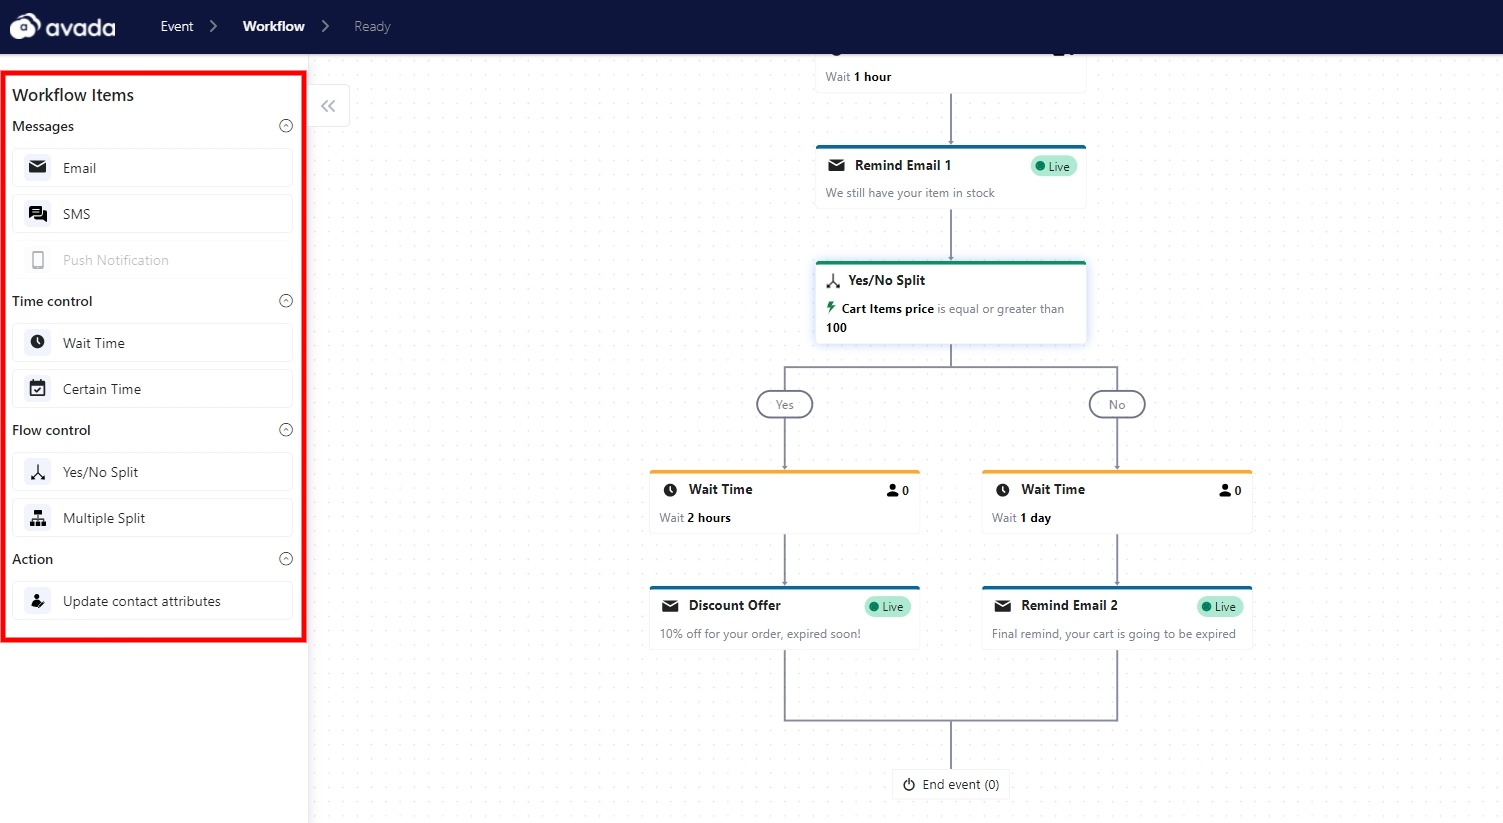
Task: Click the Yes/No Split icon in sidebar
Action: click(38, 472)
